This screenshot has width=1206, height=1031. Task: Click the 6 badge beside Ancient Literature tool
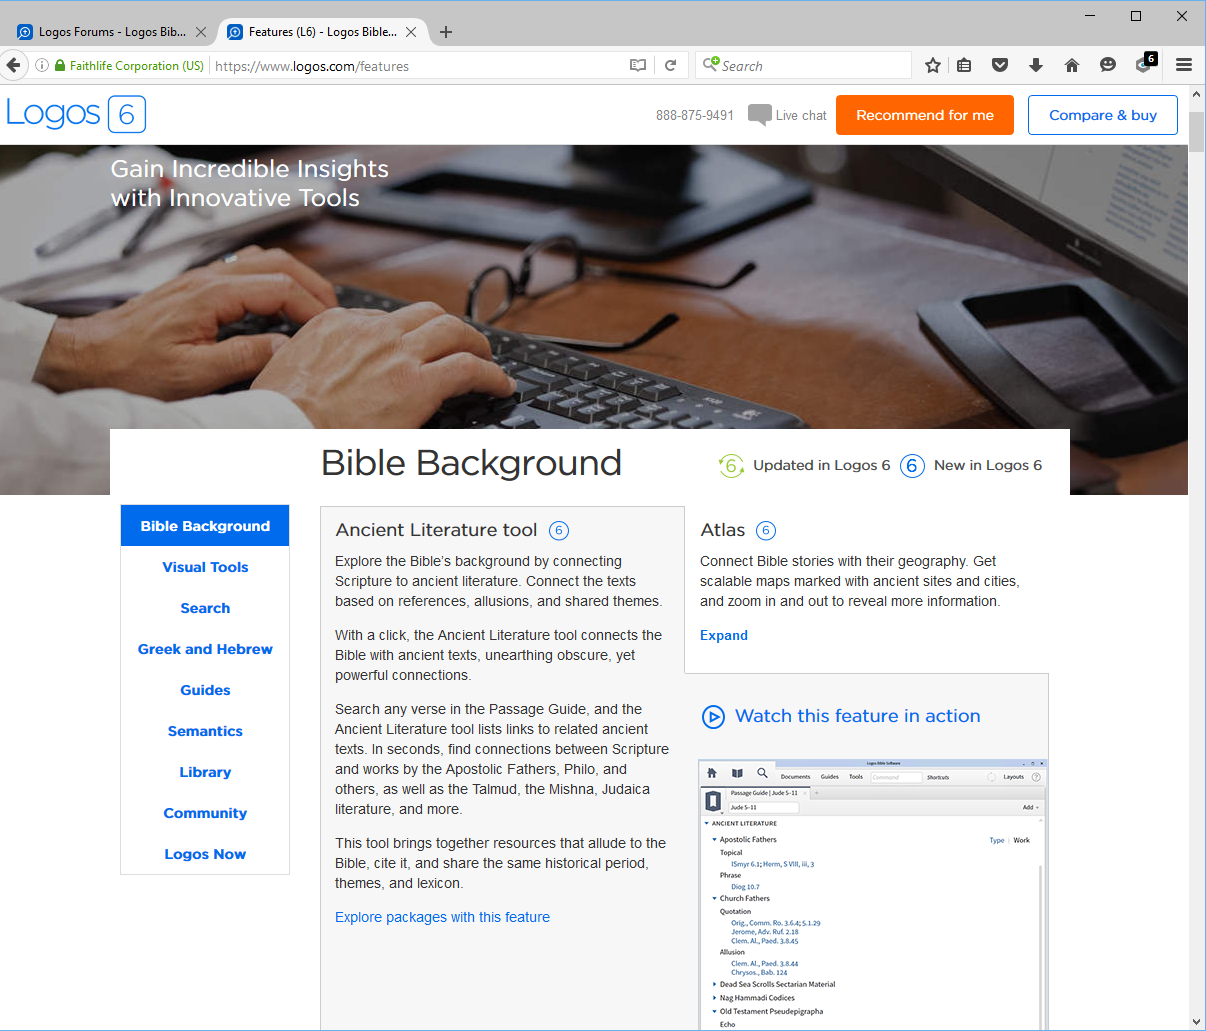(x=559, y=531)
